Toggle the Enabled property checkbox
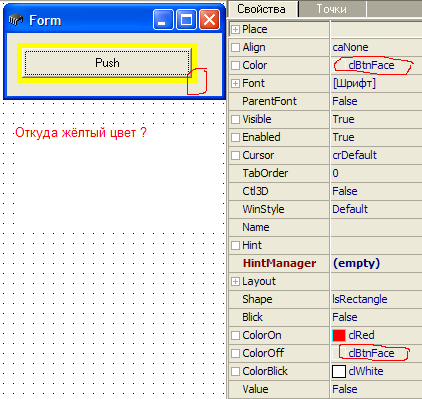Image resolution: width=422 pixels, height=399 pixels. pos(235,137)
